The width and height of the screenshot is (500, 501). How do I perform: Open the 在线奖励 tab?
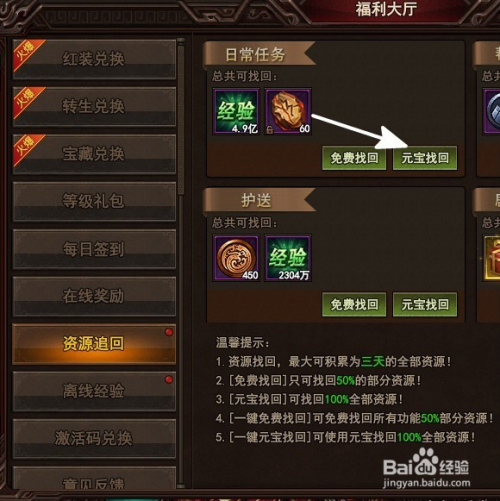(x=94, y=296)
